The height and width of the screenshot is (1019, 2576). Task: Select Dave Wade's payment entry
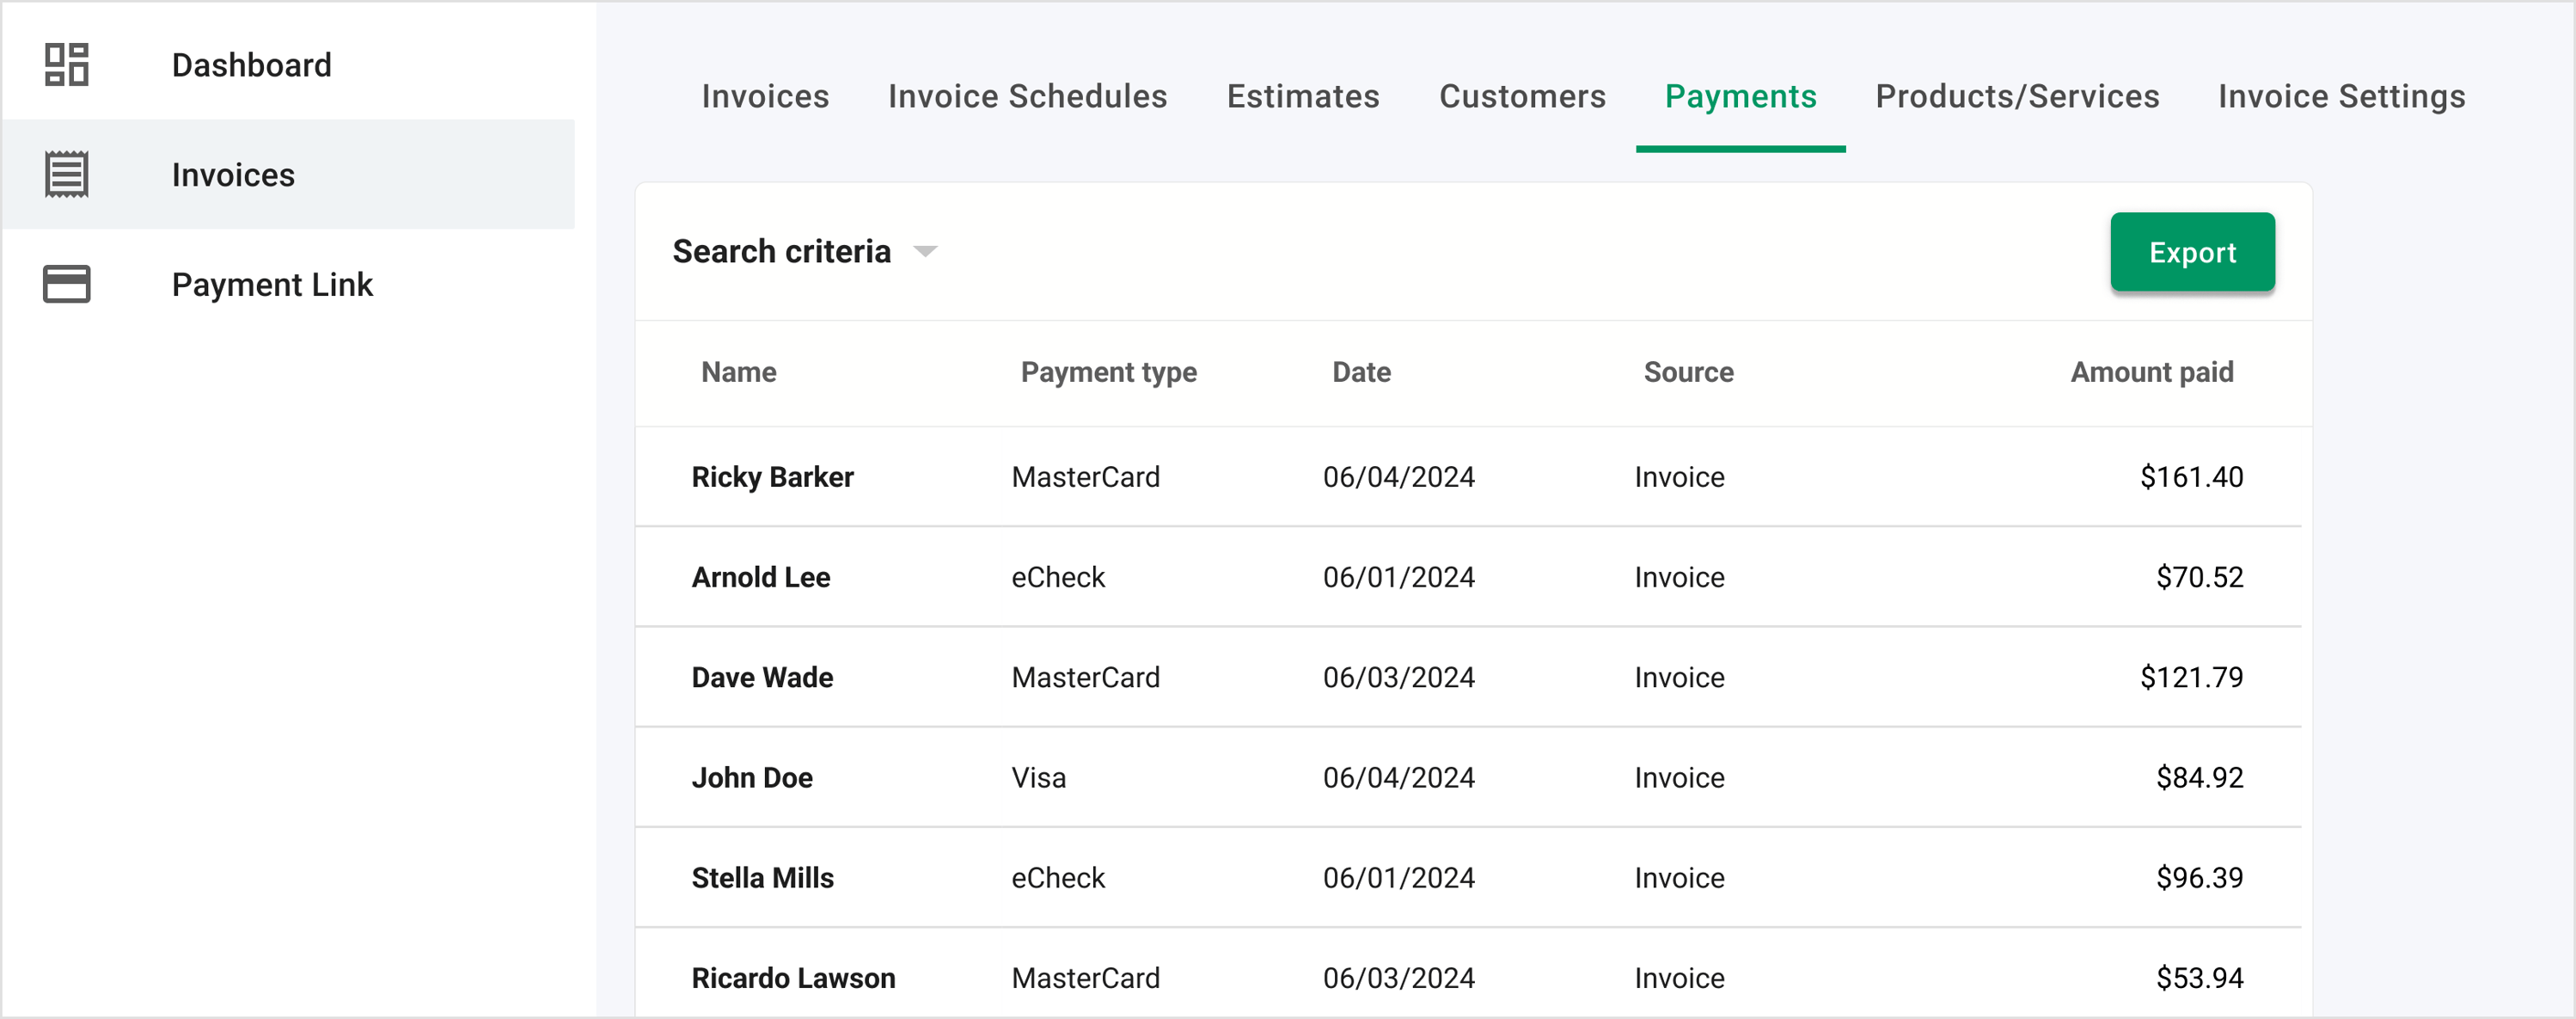[x=762, y=677]
